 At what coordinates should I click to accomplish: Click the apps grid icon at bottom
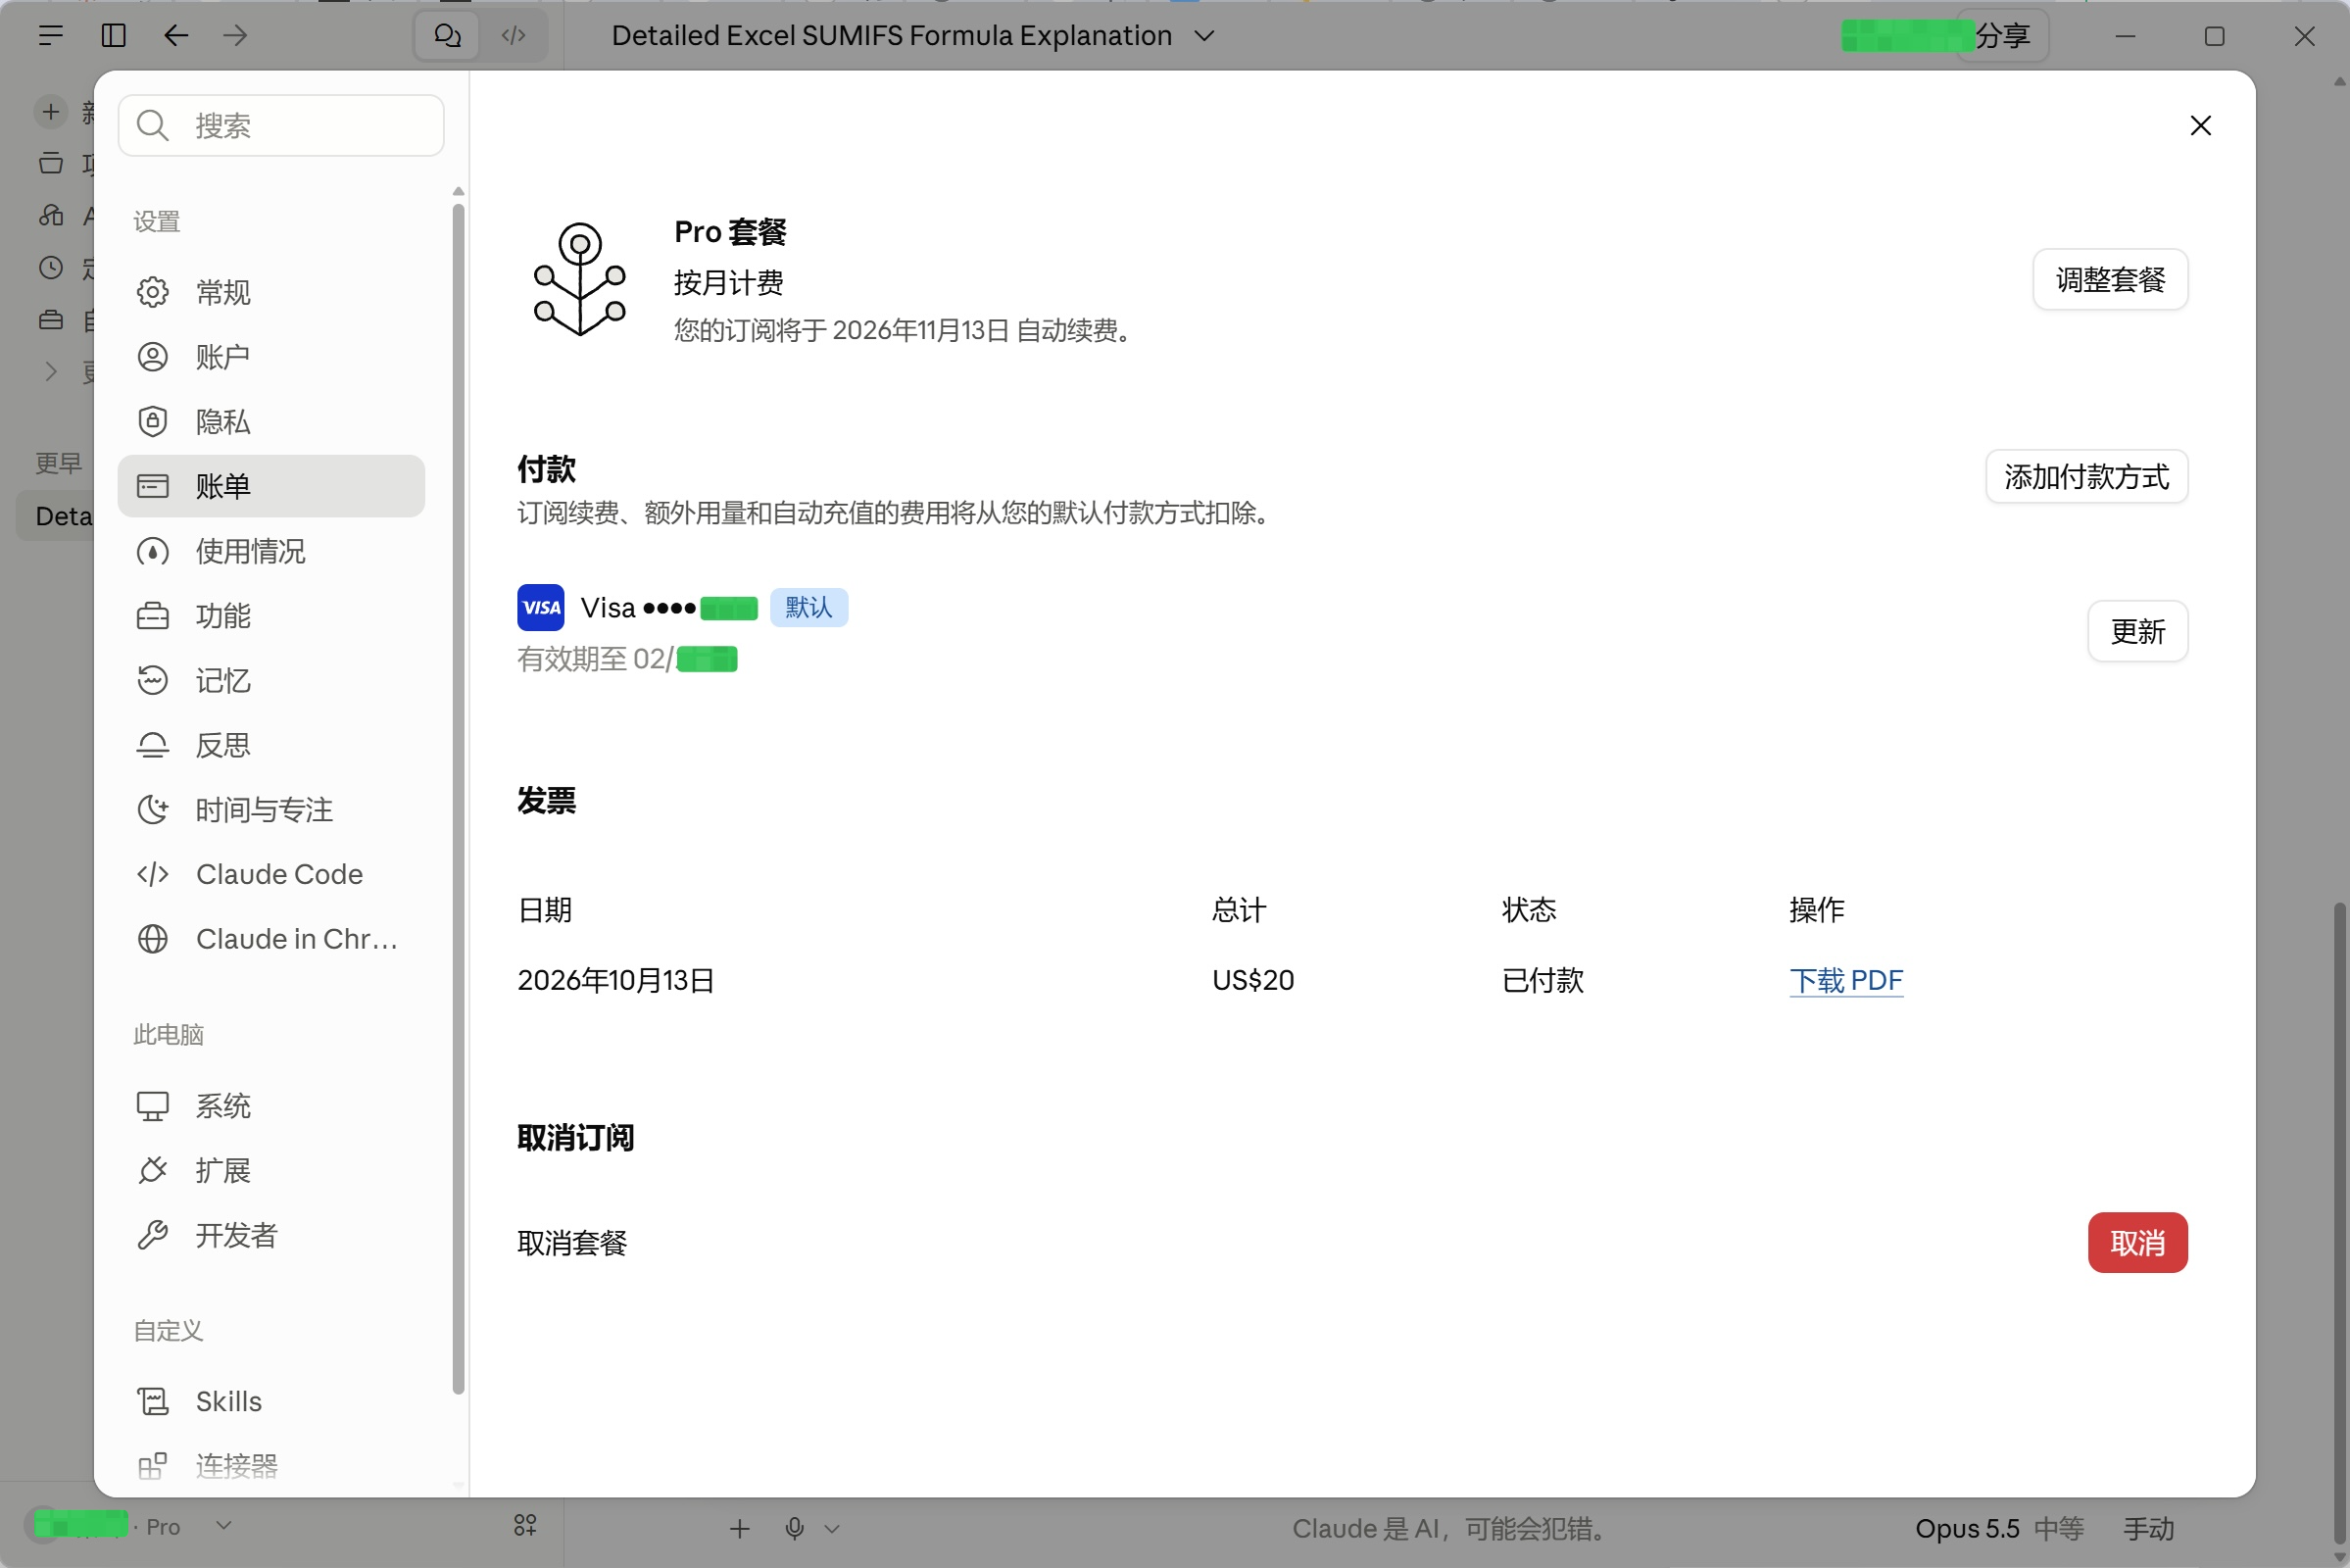point(525,1525)
